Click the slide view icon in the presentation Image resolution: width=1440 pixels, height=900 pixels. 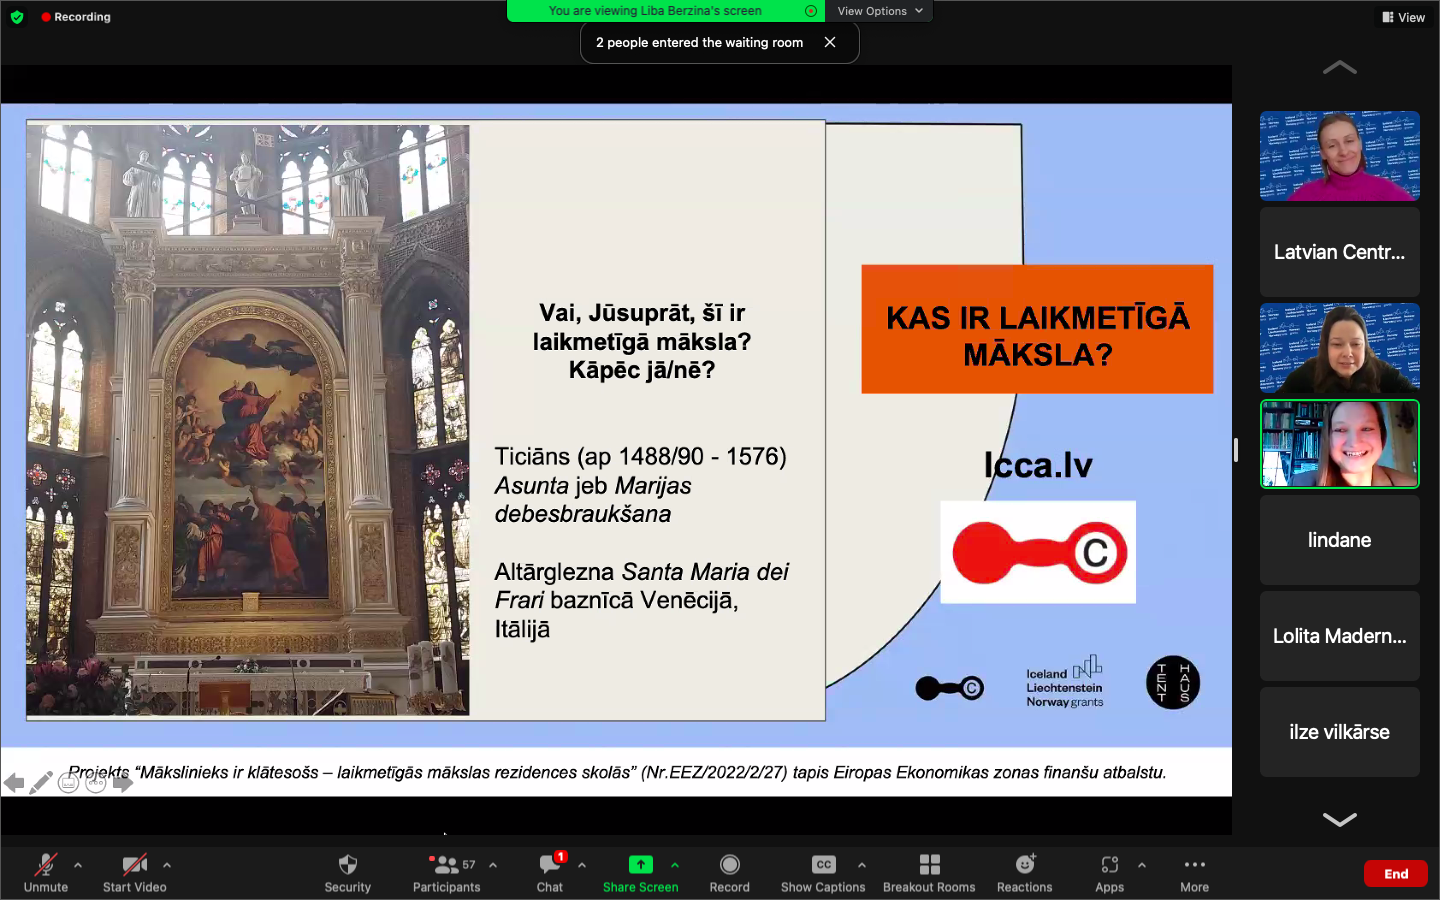pos(68,783)
